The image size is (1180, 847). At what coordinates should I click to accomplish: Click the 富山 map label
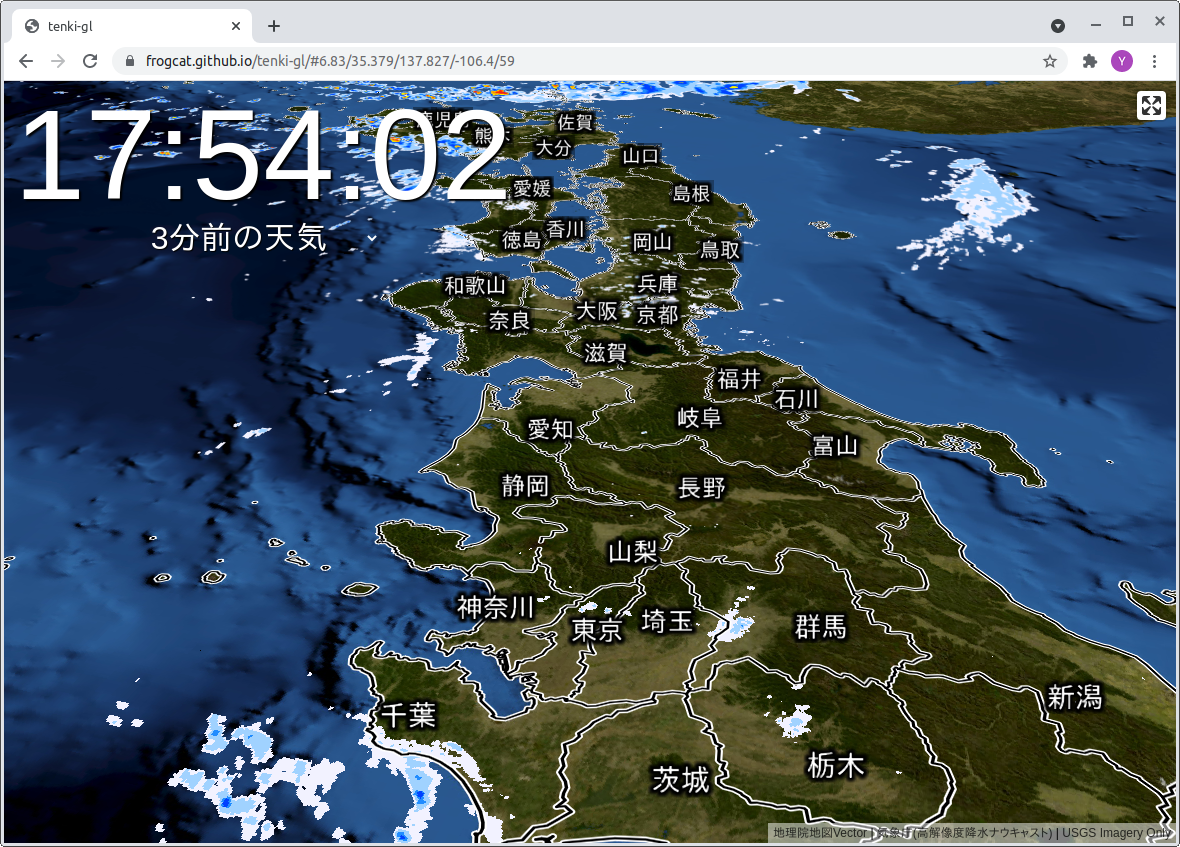click(835, 445)
